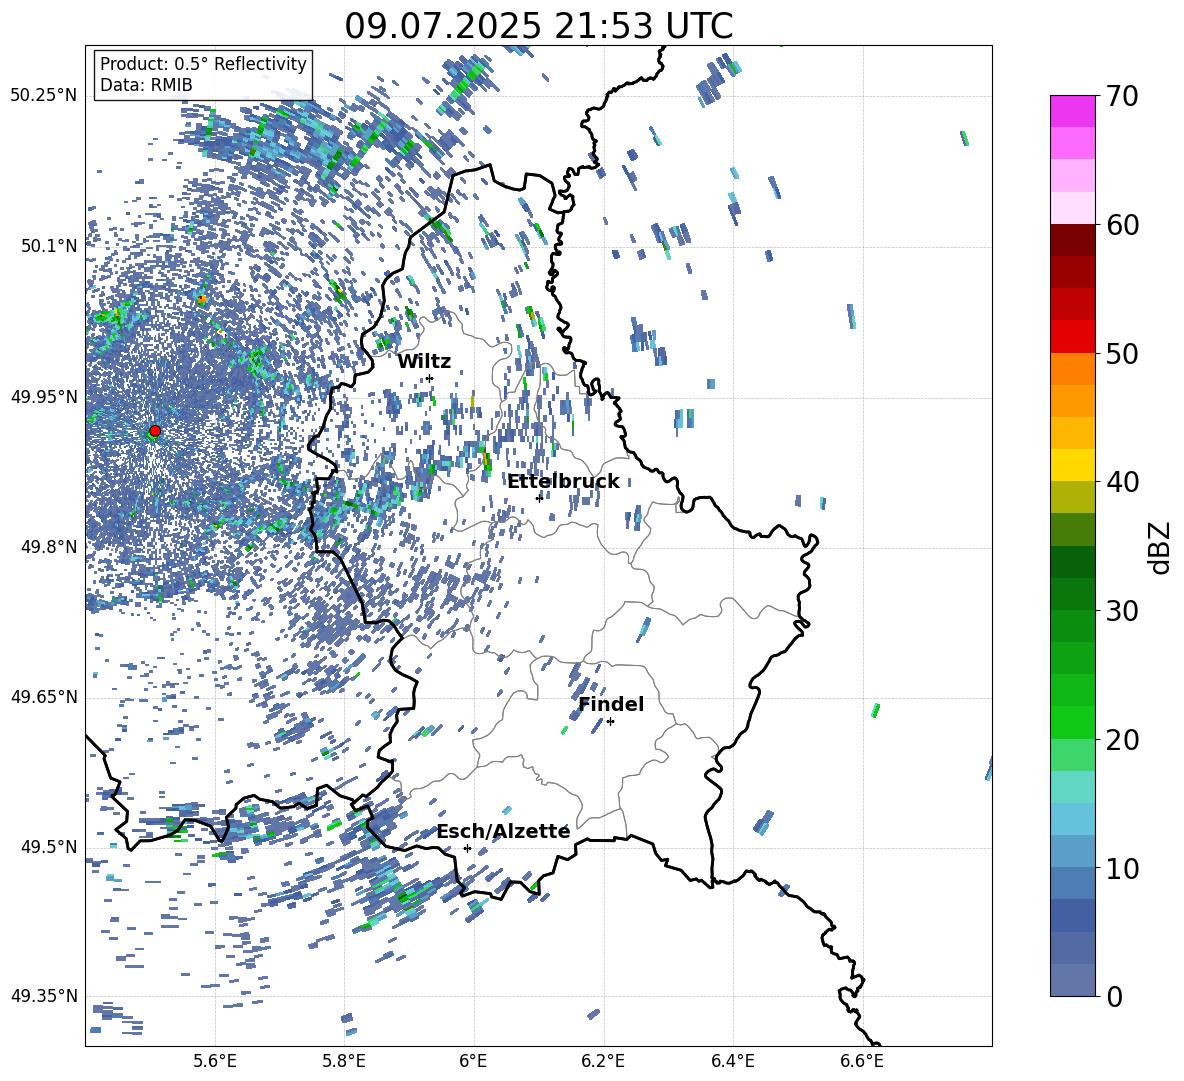Click the 49.95°N latitude label
Viewport: 1184px width, 1081px height.
[x=44, y=397]
